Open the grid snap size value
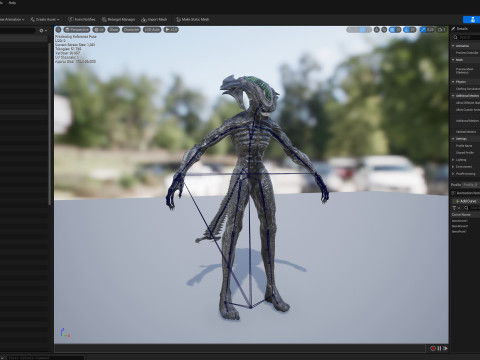The image size is (480, 360). coord(398,30)
